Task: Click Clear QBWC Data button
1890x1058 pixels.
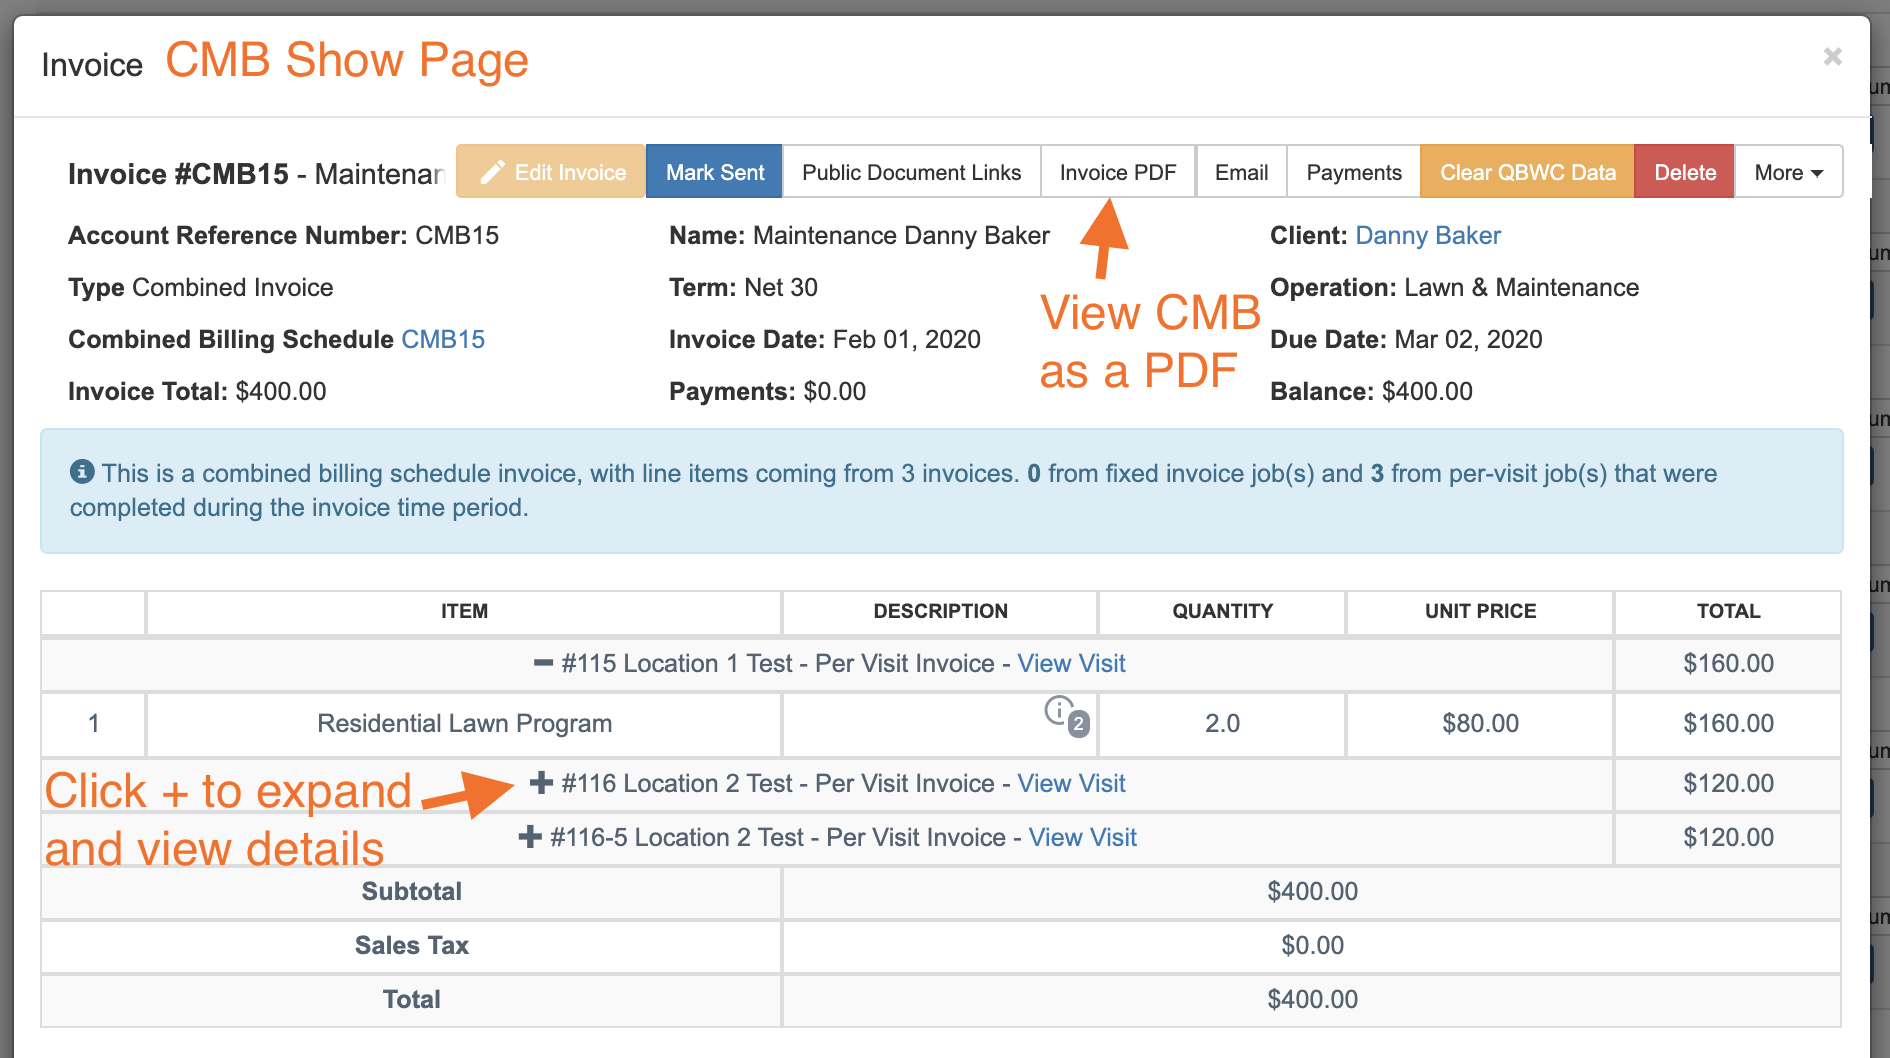Action: pyautogui.click(x=1527, y=173)
